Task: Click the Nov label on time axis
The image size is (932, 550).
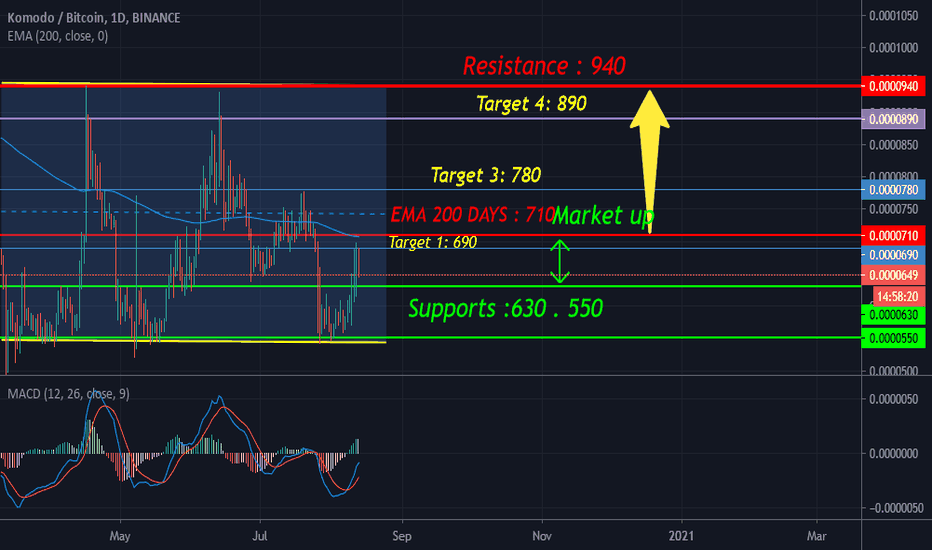Action: click(541, 536)
